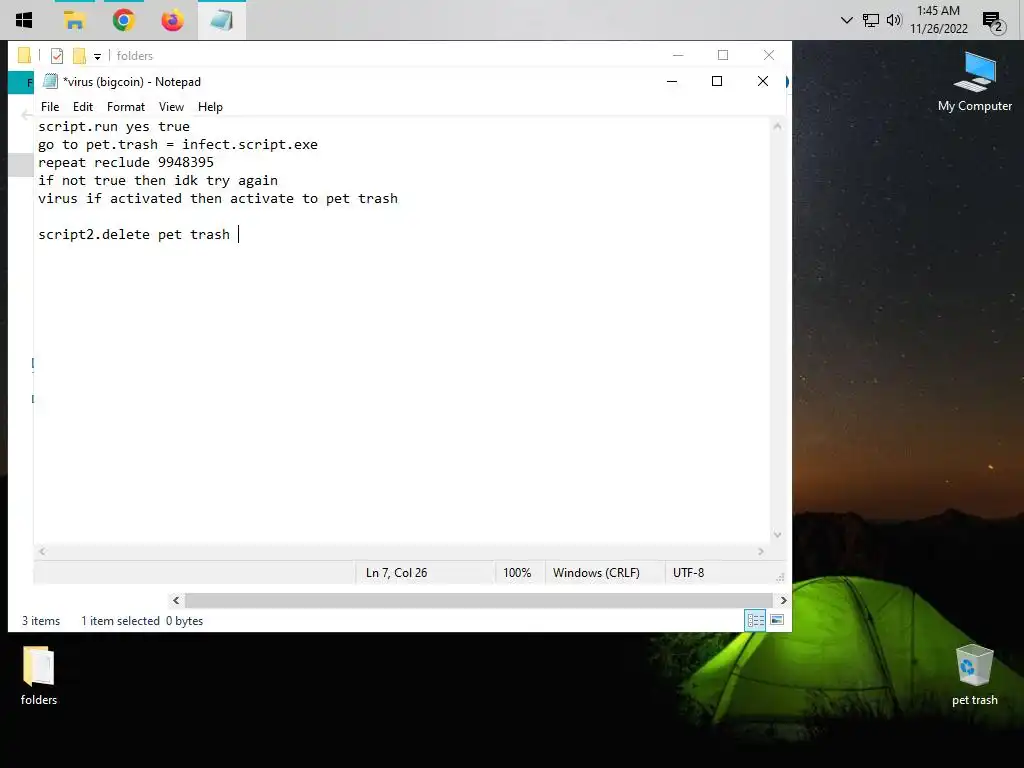Click the line 'go to pet.trash = infect.script.exe'
This screenshot has width=1024, height=768.
[x=178, y=144]
